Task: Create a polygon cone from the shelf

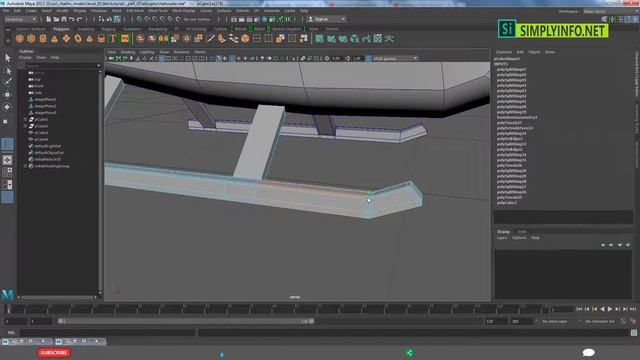Action: click(x=54, y=39)
